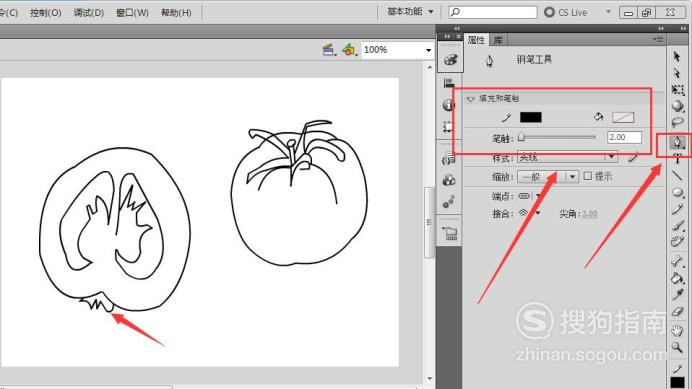692x389 pixels.
Task: Click the help search input field
Action: point(493,12)
